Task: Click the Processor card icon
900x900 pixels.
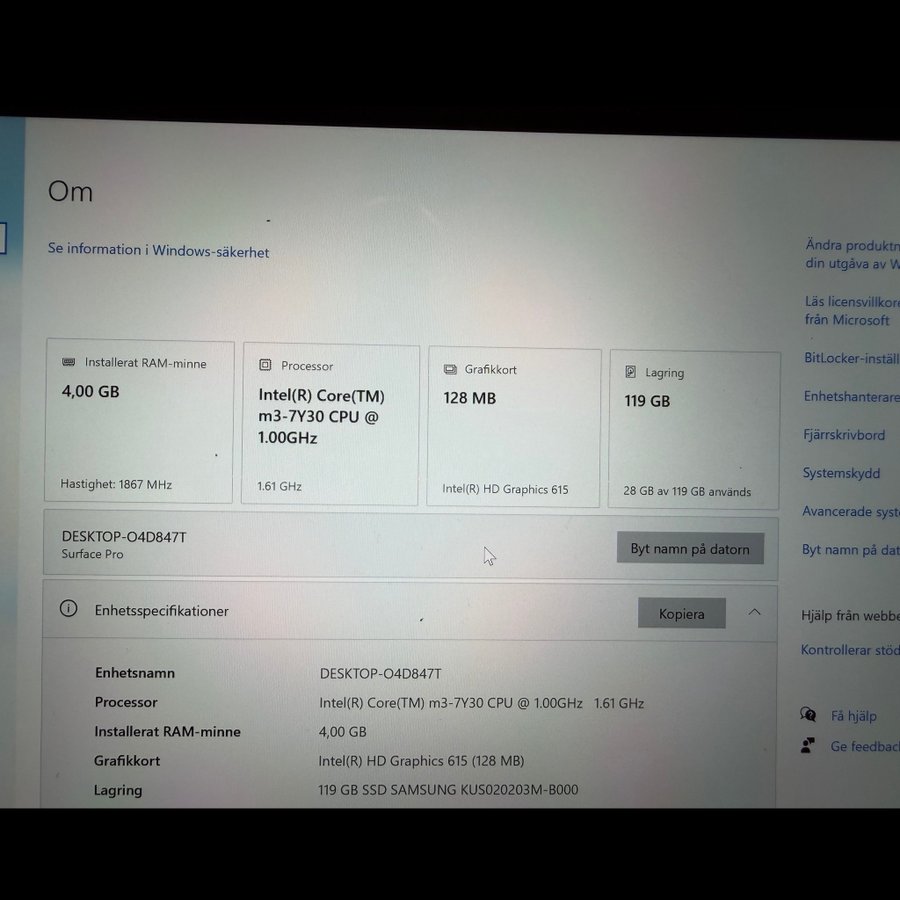Action: tap(265, 364)
